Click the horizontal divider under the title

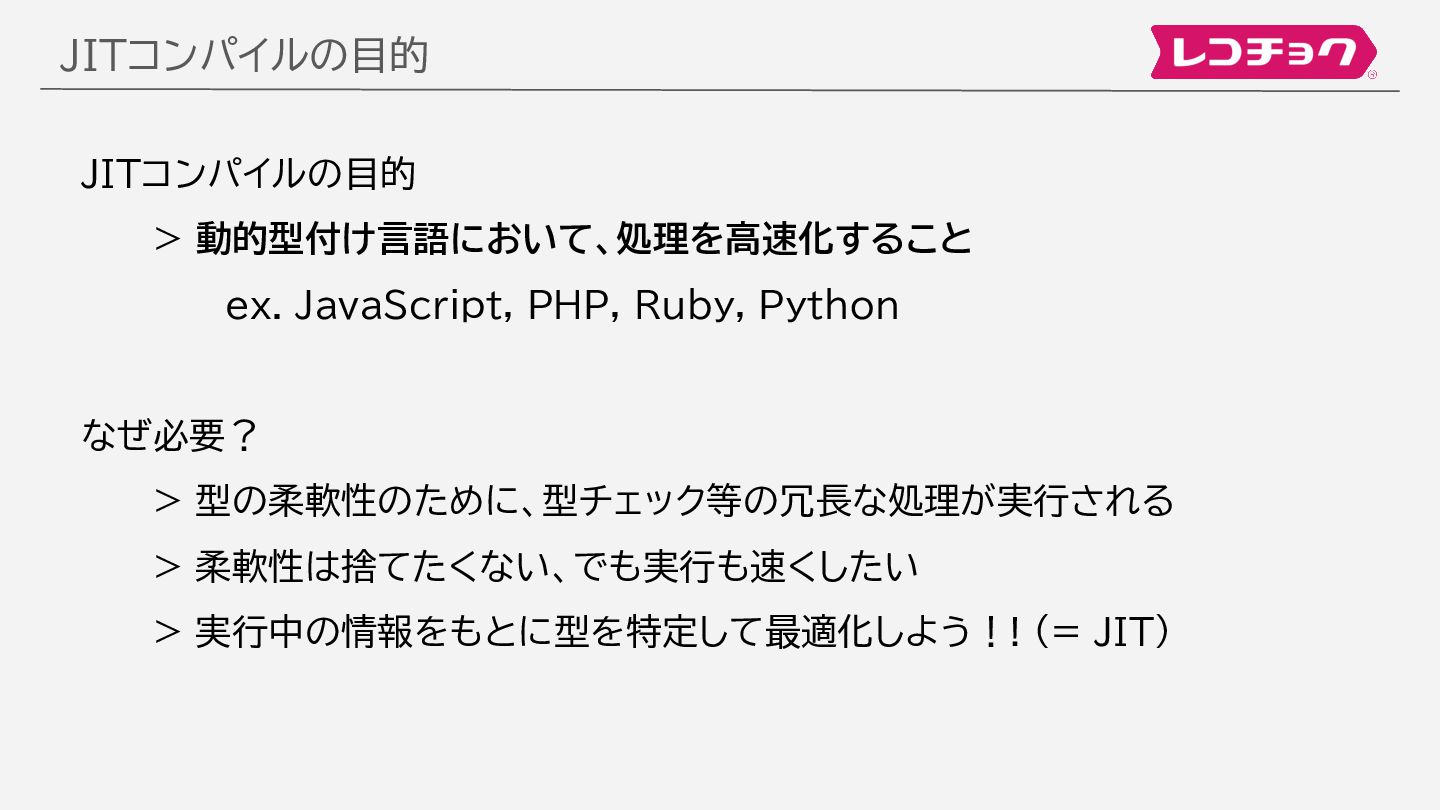tap(720, 90)
